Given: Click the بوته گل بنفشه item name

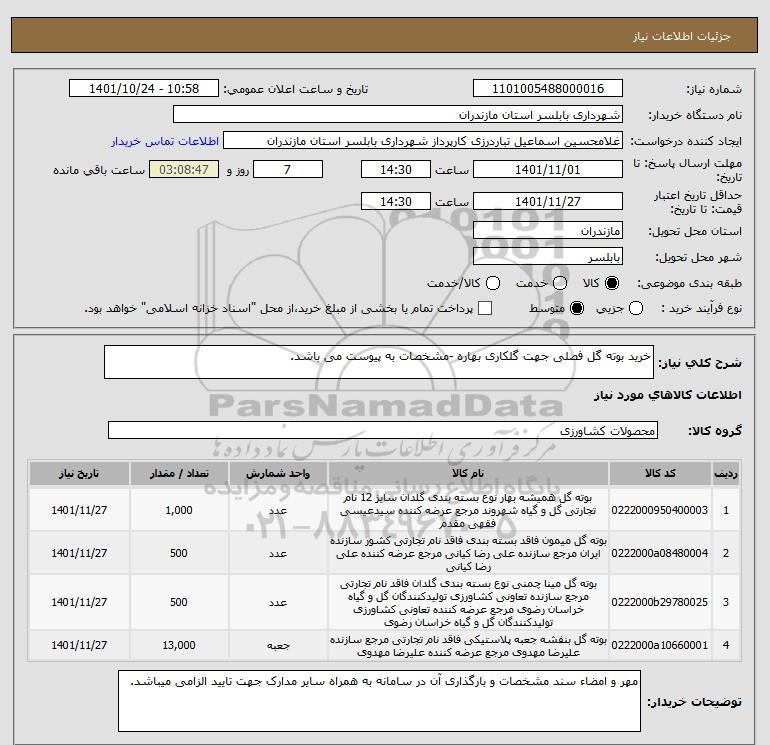Looking at the screenshot, I should 468,646.
